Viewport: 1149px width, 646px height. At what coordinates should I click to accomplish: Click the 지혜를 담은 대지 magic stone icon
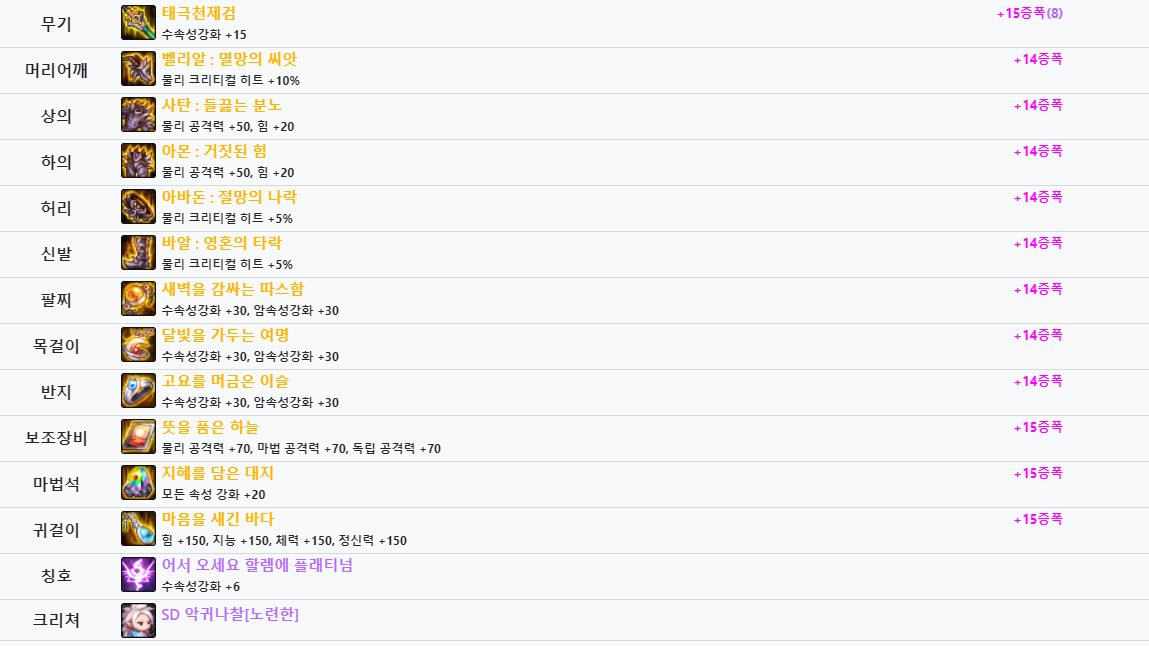(x=138, y=483)
